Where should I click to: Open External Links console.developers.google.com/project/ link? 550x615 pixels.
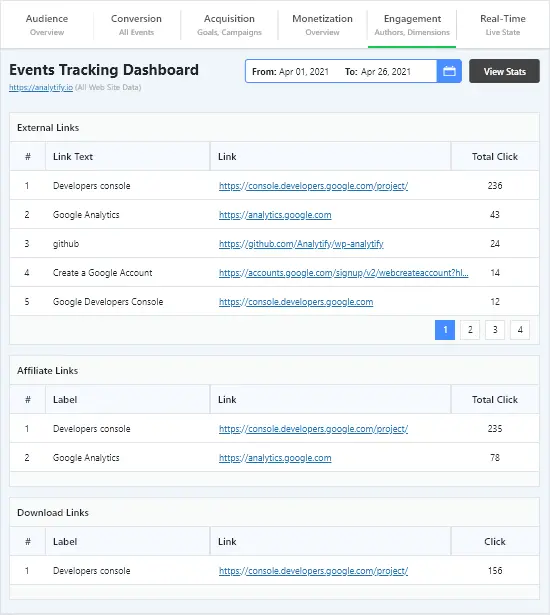313,186
